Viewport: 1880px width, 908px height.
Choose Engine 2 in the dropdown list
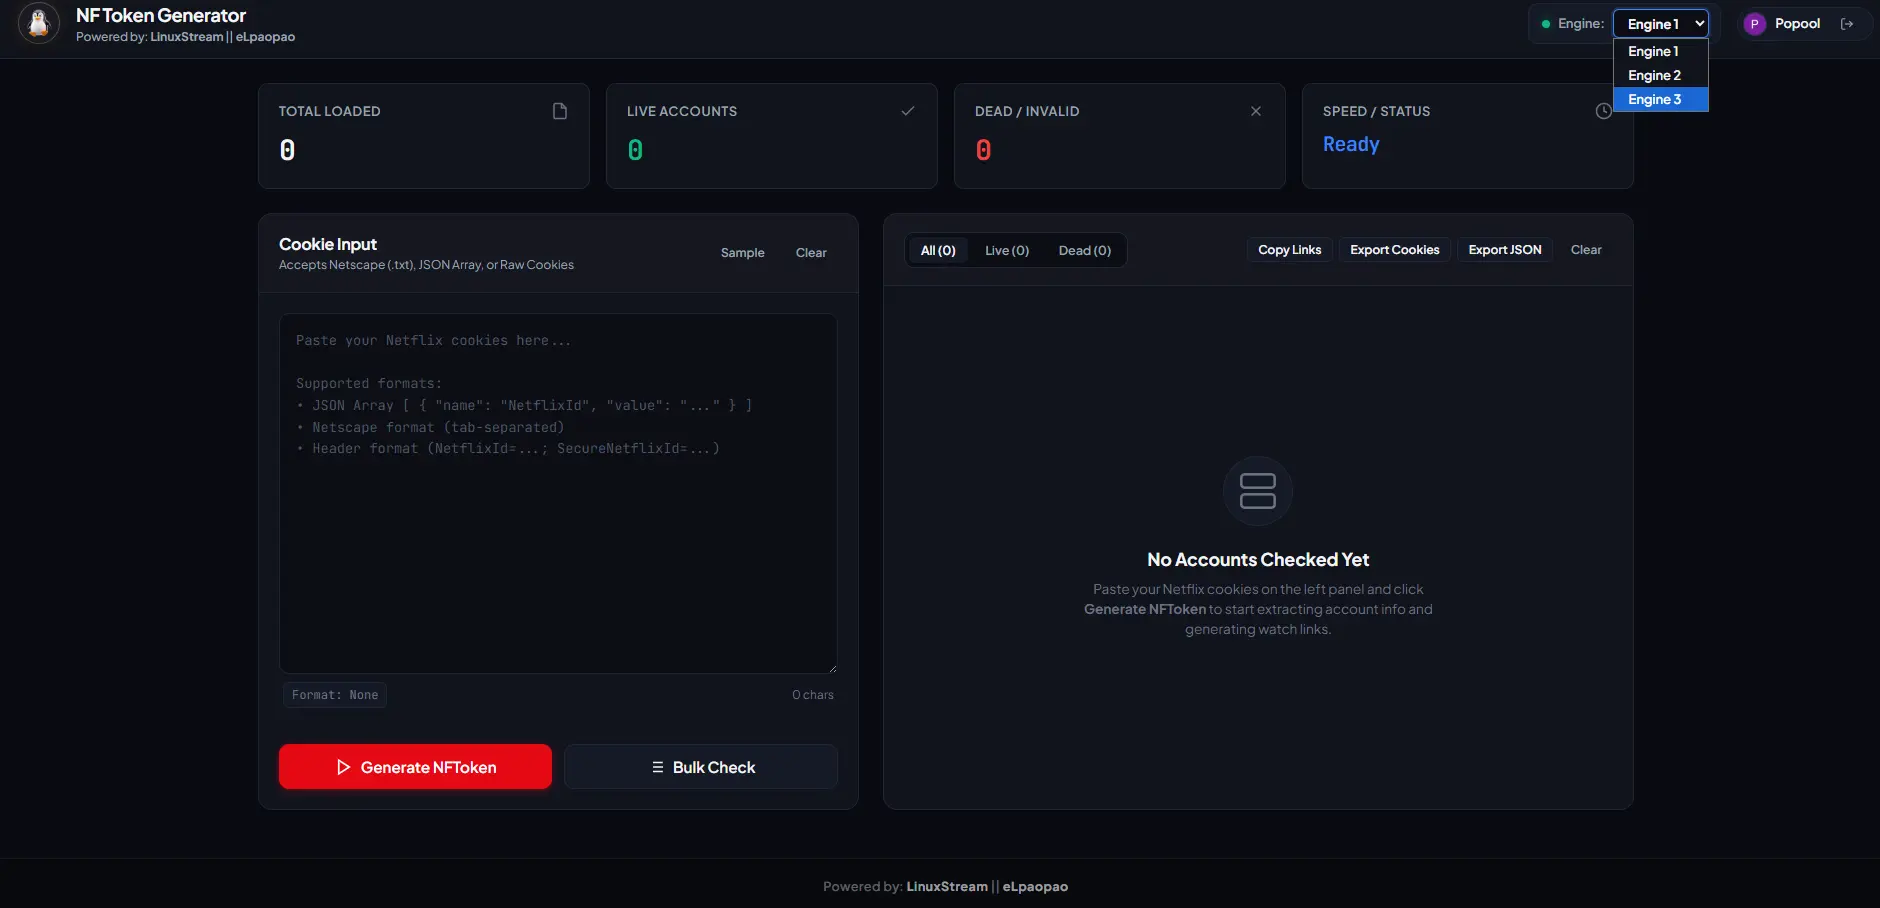(1661, 75)
